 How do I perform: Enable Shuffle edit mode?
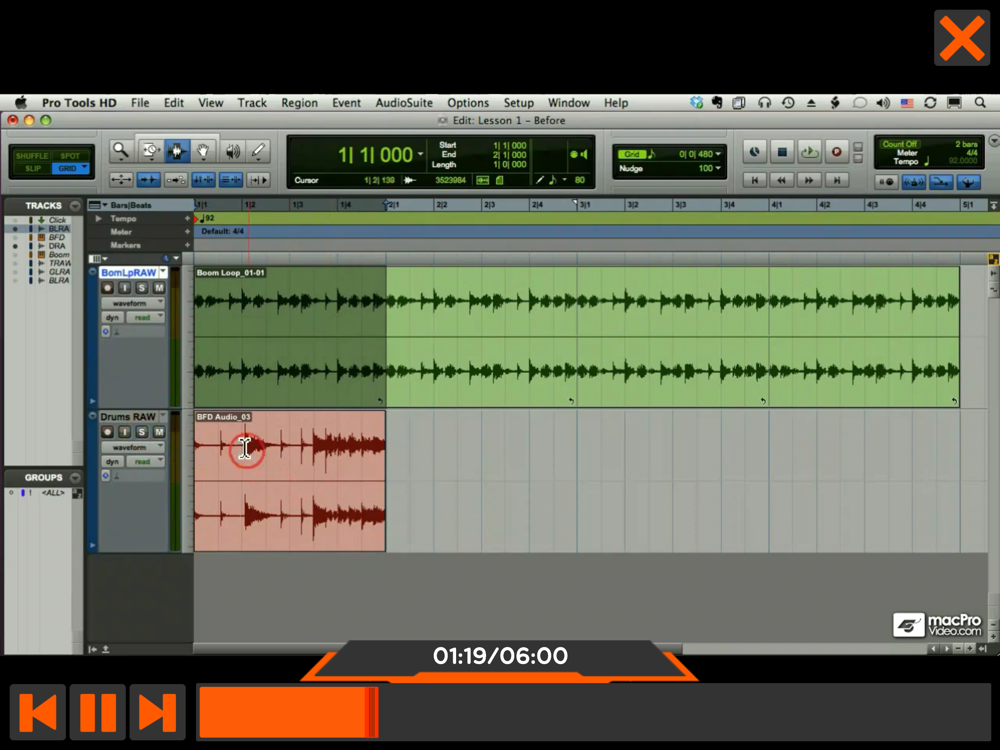[33, 156]
